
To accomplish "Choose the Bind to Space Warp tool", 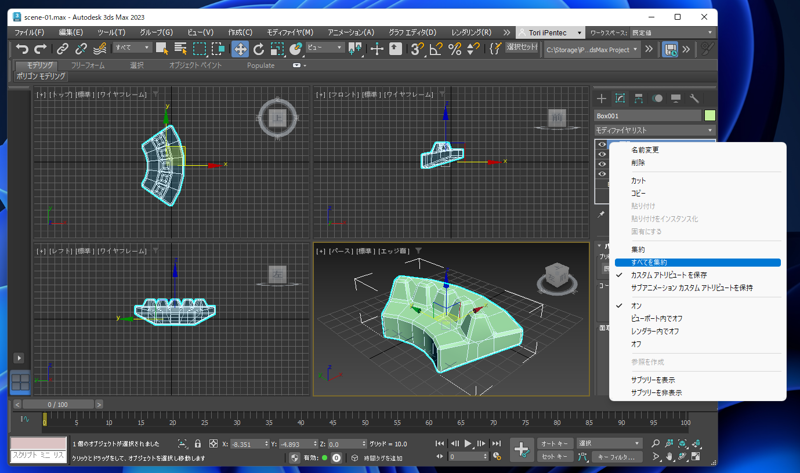I will pyautogui.click(x=99, y=48).
